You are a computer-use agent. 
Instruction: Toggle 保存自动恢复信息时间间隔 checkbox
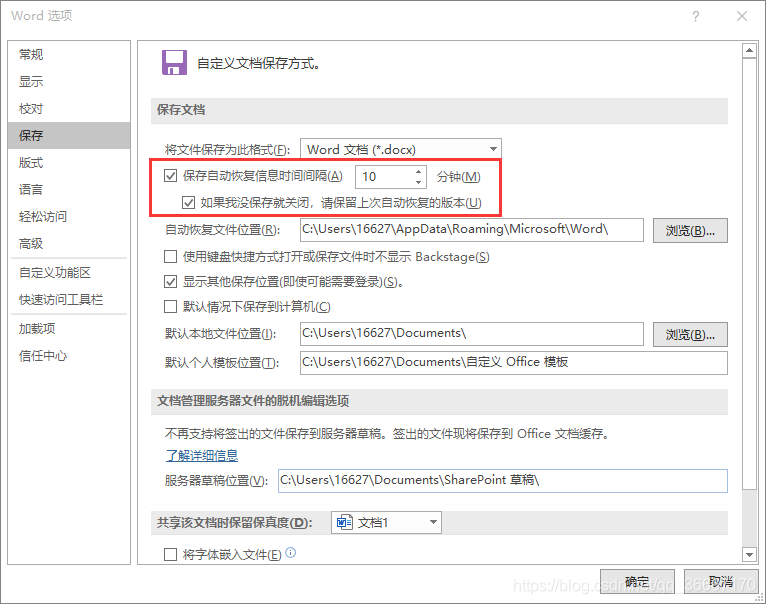pyautogui.click(x=170, y=175)
